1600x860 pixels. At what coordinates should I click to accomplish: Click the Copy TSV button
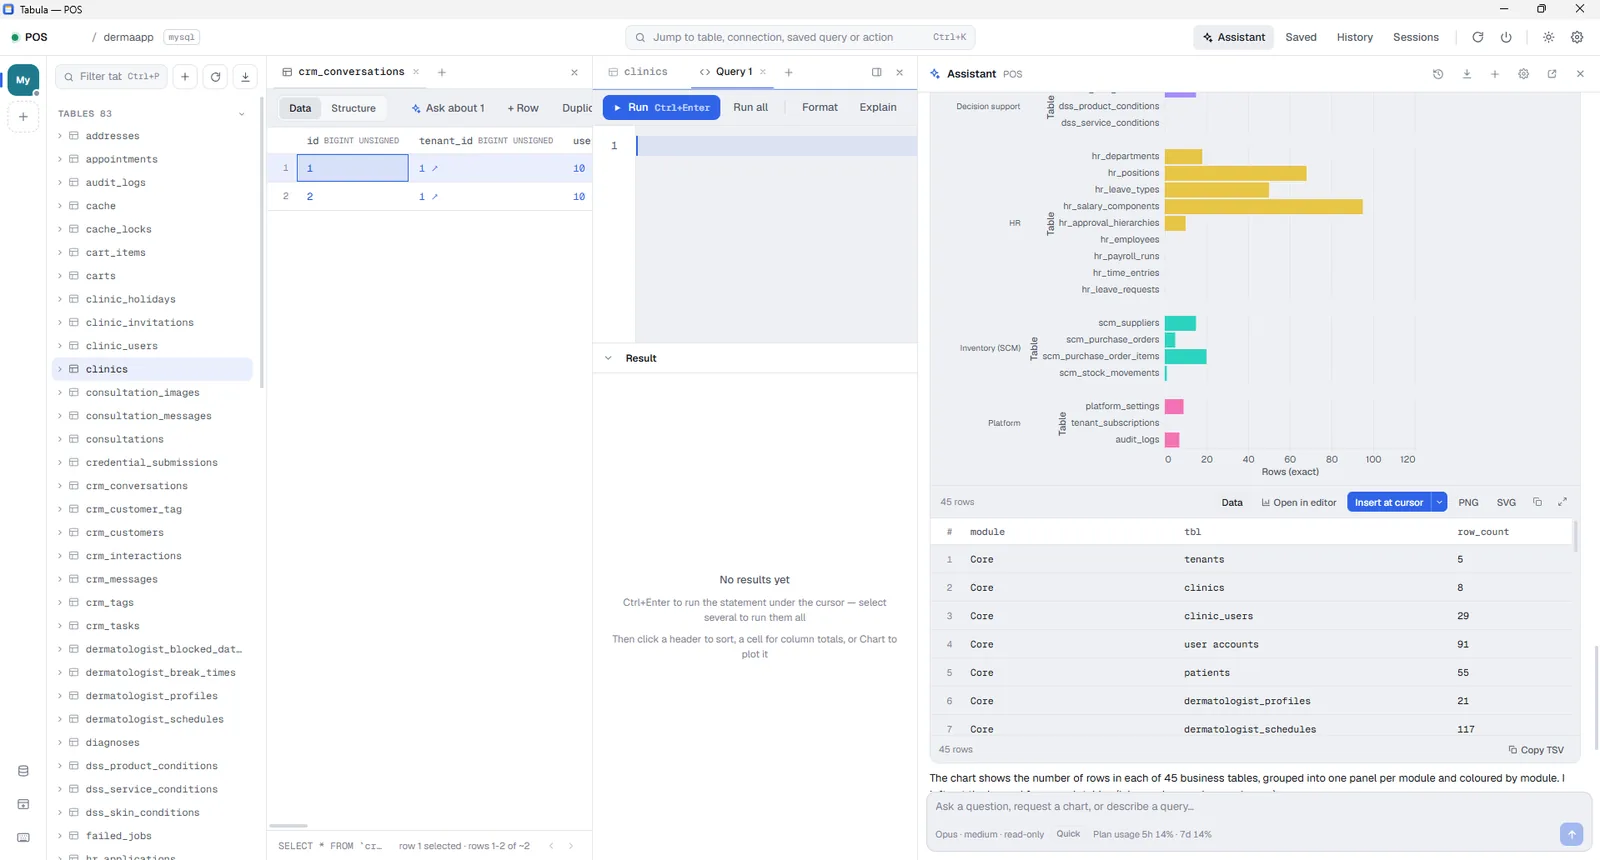[1536, 749]
